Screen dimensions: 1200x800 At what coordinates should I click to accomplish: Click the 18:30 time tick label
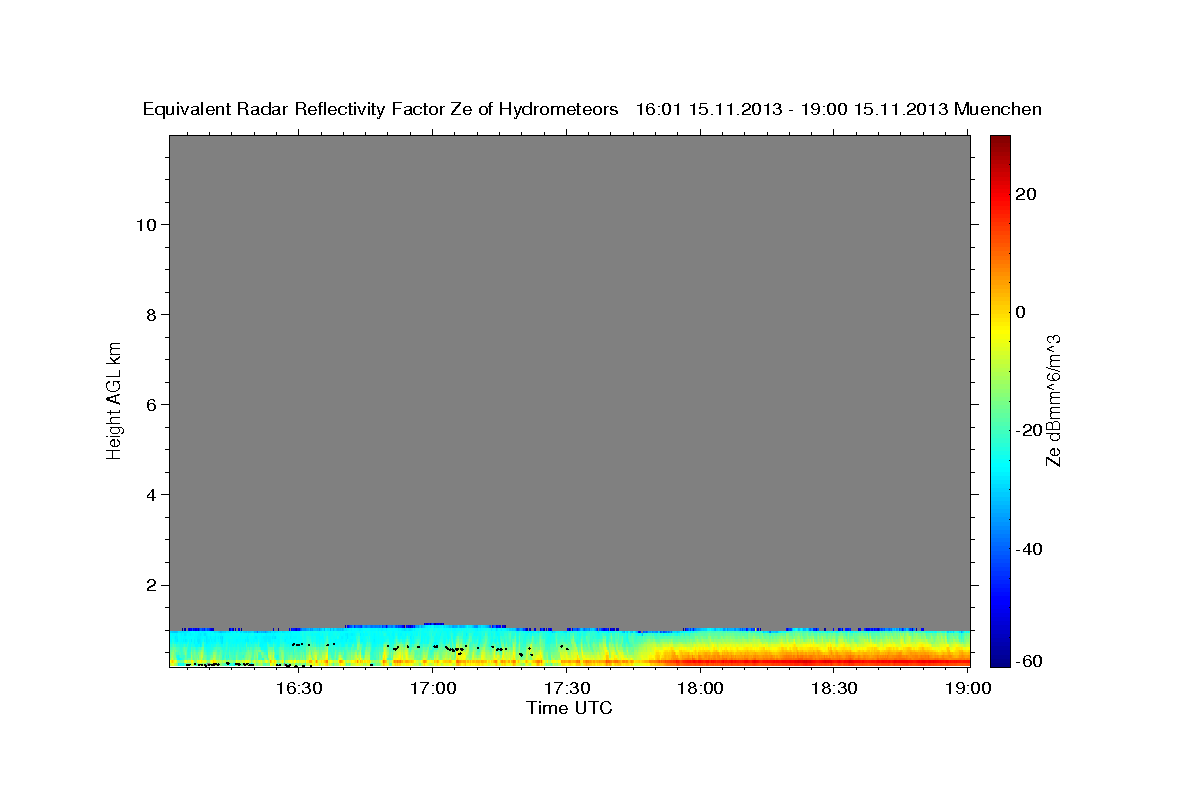pyautogui.click(x=835, y=688)
